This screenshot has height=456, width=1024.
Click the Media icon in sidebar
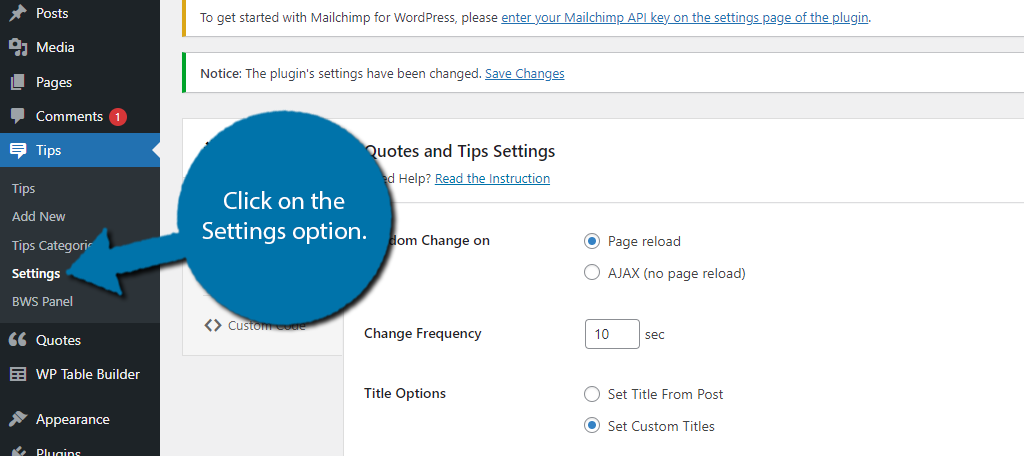[x=18, y=47]
